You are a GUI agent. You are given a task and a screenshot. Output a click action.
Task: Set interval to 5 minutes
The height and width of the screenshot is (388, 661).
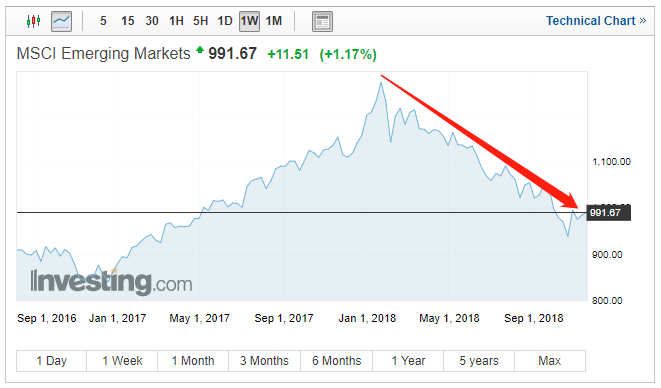click(103, 21)
